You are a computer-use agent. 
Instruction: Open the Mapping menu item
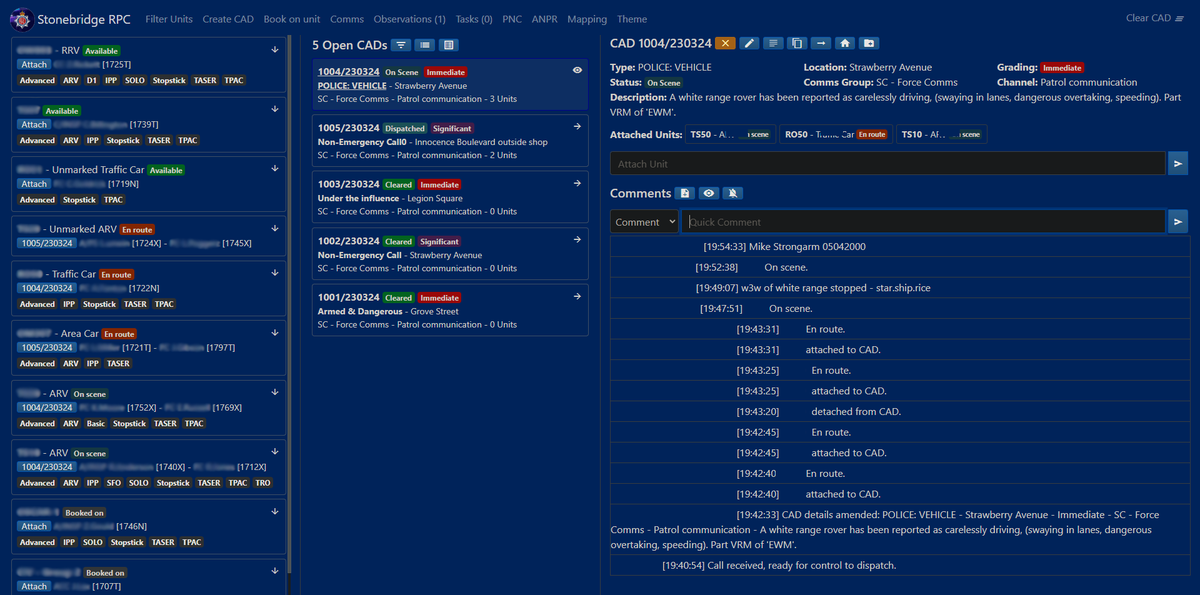point(587,19)
